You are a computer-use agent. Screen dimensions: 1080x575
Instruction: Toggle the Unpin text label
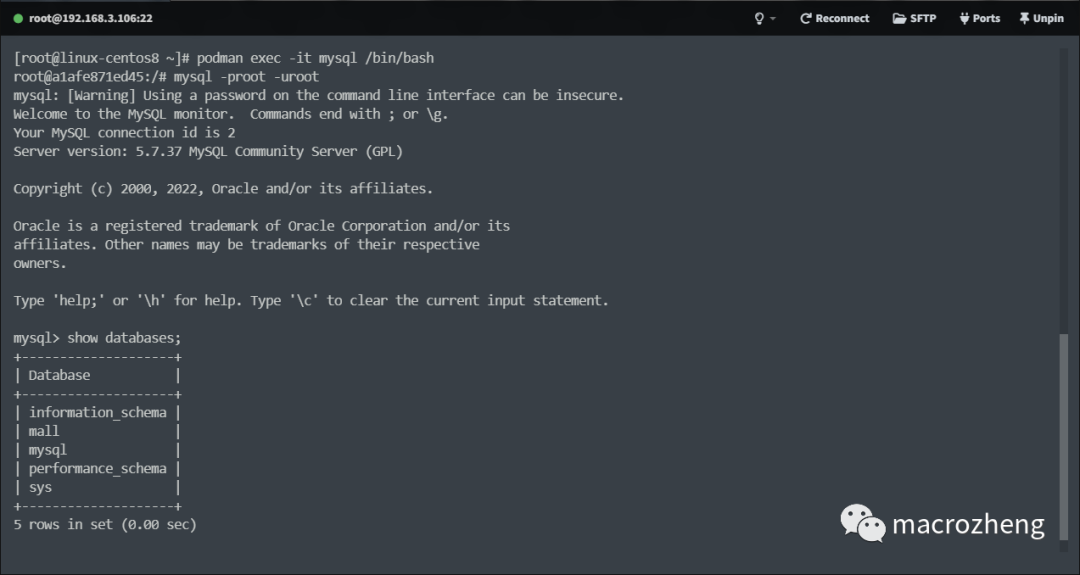pos(1049,18)
